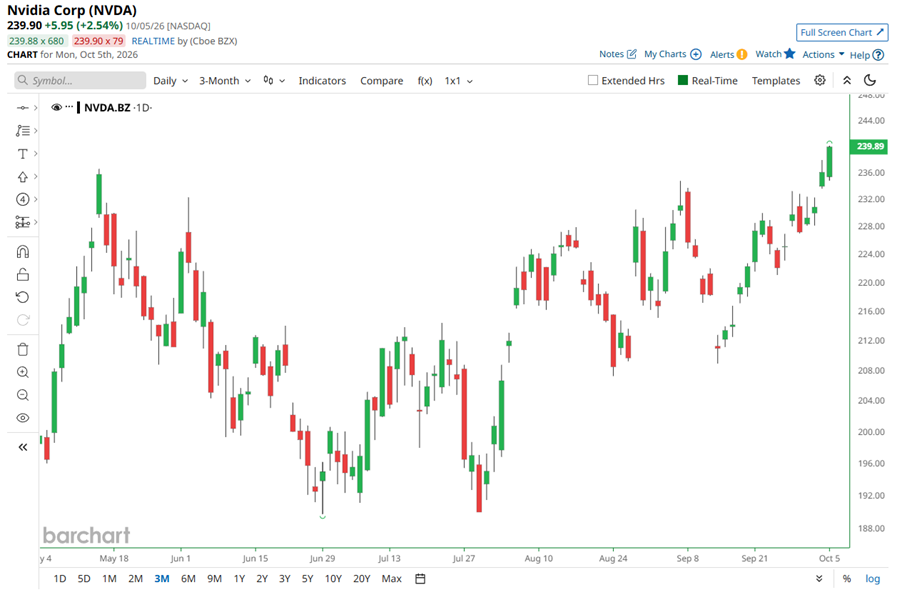Select the 3M range tab
The height and width of the screenshot is (590, 897).
(162, 579)
